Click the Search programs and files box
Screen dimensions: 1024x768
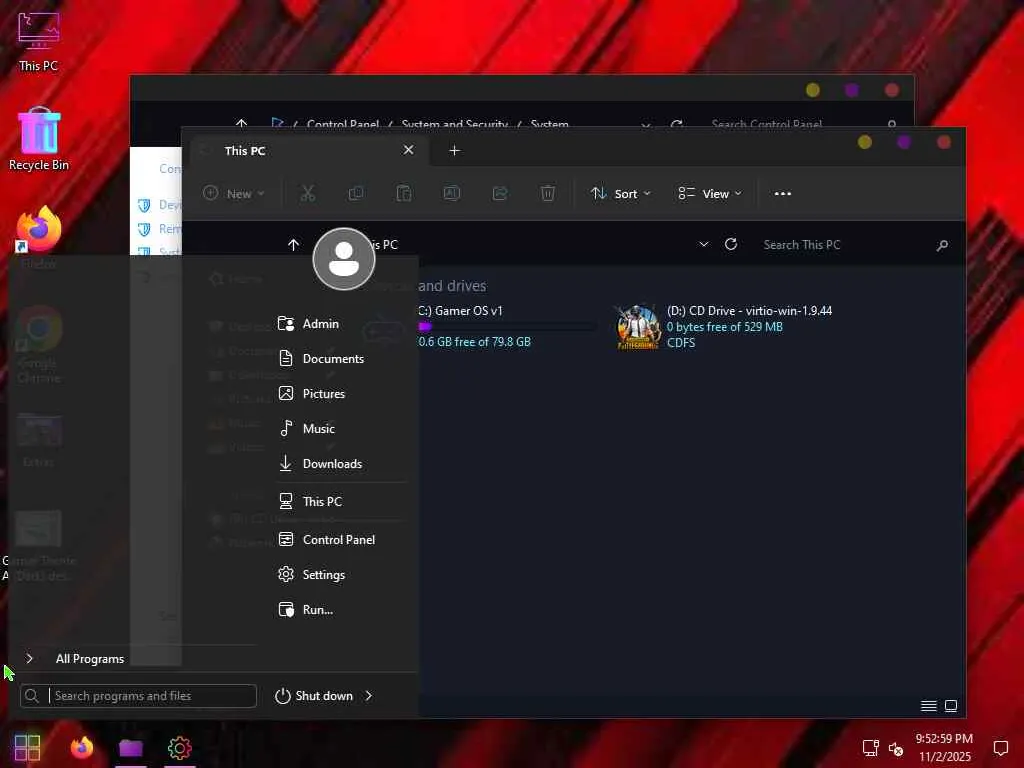pyautogui.click(x=138, y=696)
